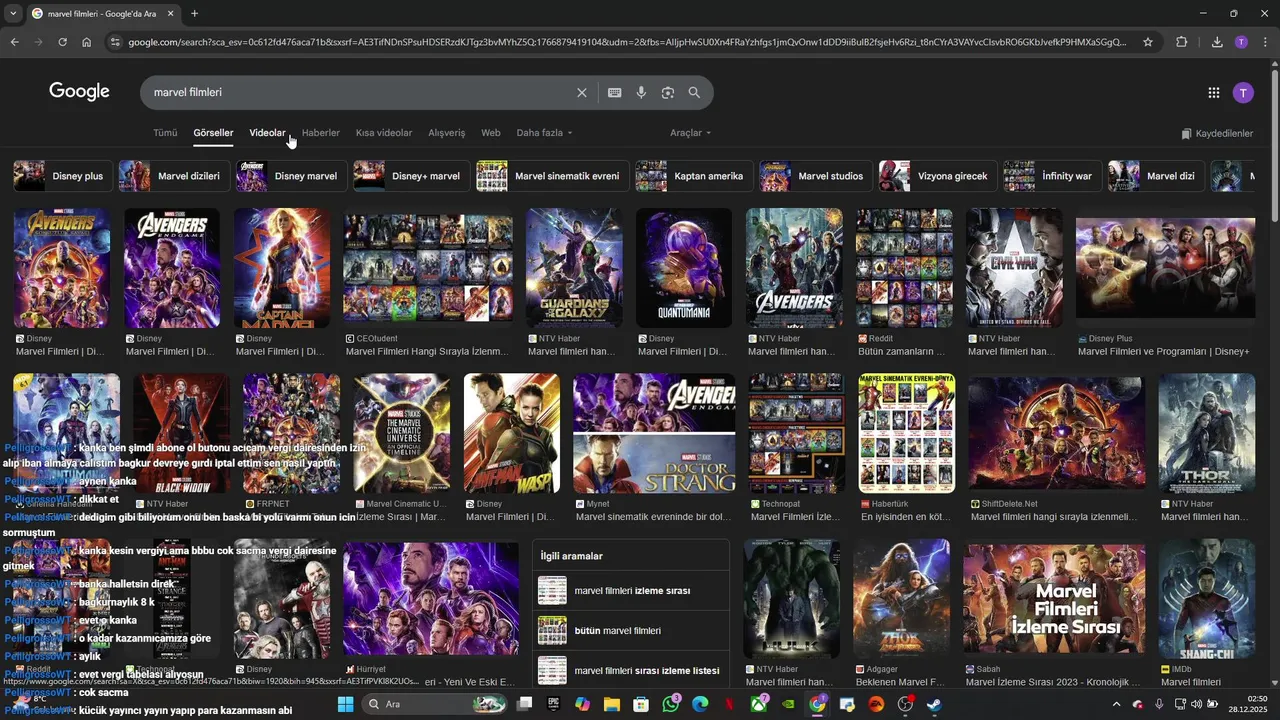The width and height of the screenshot is (1280, 720).
Task: Filter by Marvel studios chip
Action: tap(815, 176)
